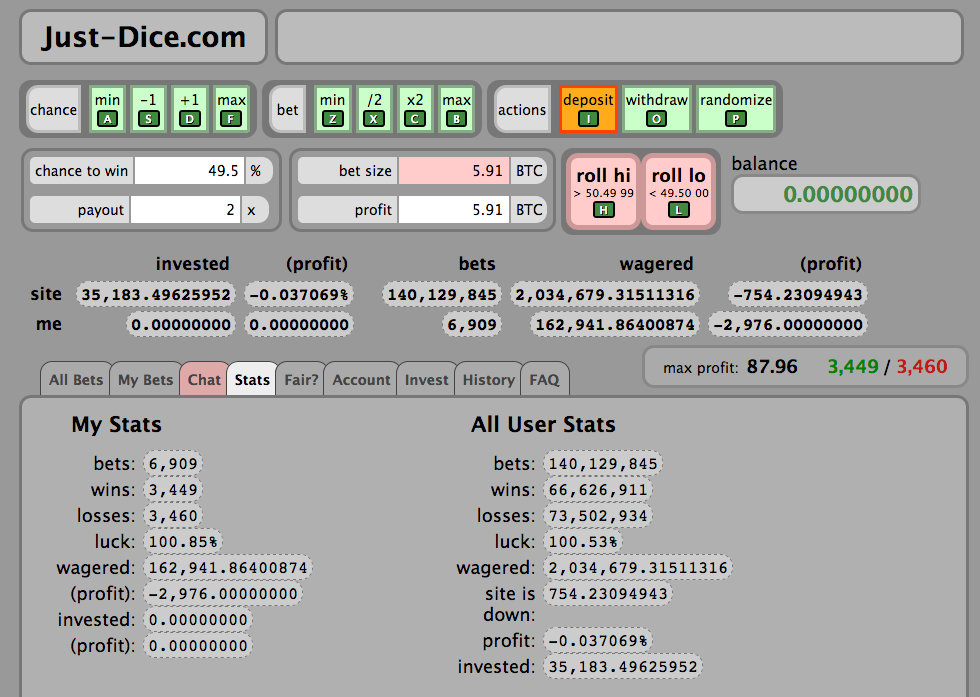This screenshot has width=980, height=697.
Task: Open the withdraw action
Action: [x=657, y=109]
